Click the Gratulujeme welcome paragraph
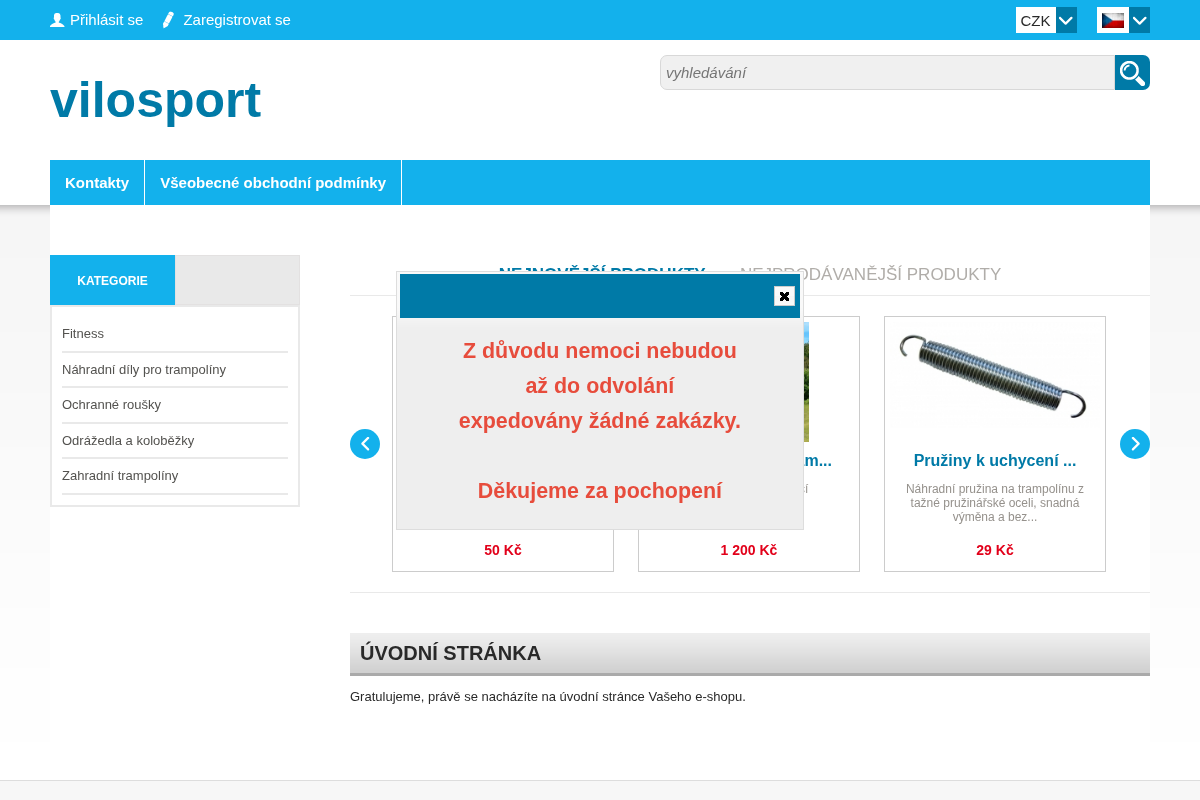Viewport: 1200px width, 800px height. [548, 696]
